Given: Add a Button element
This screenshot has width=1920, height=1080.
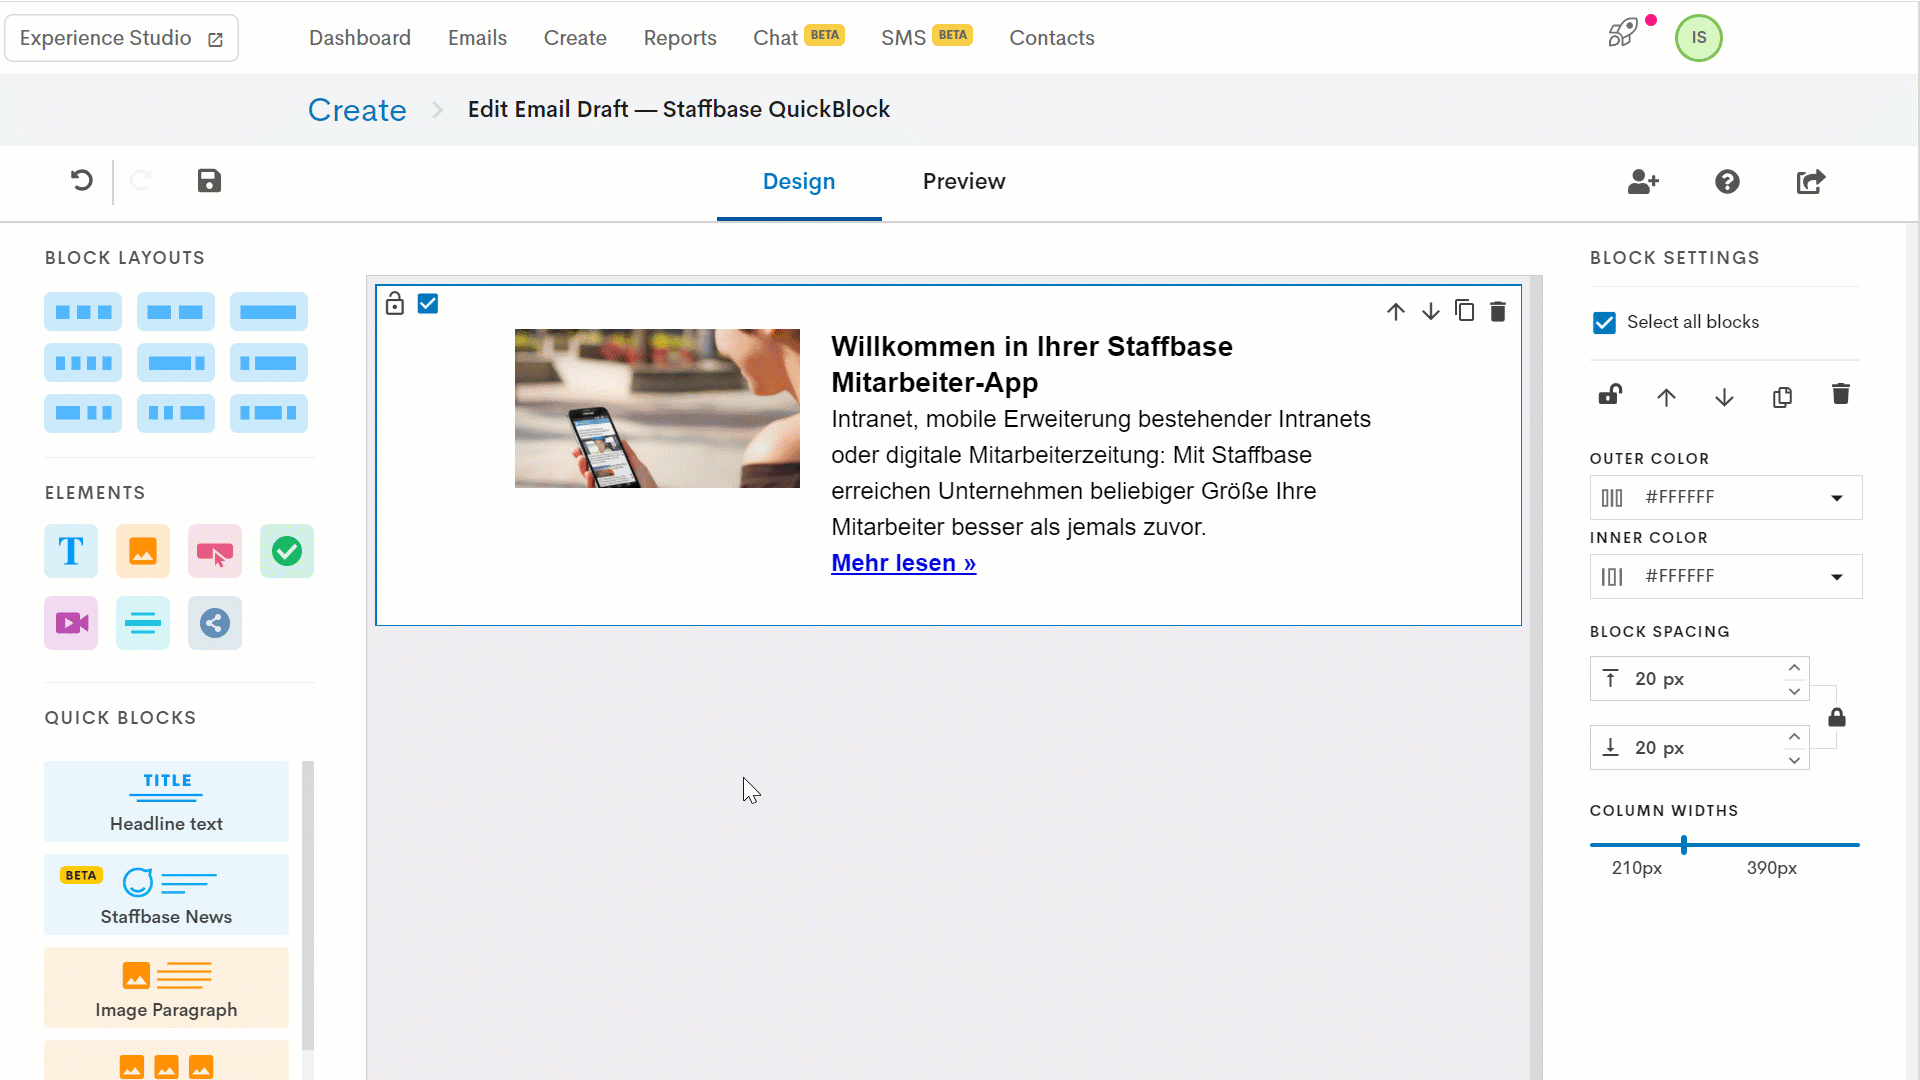Looking at the screenshot, I should [215, 551].
